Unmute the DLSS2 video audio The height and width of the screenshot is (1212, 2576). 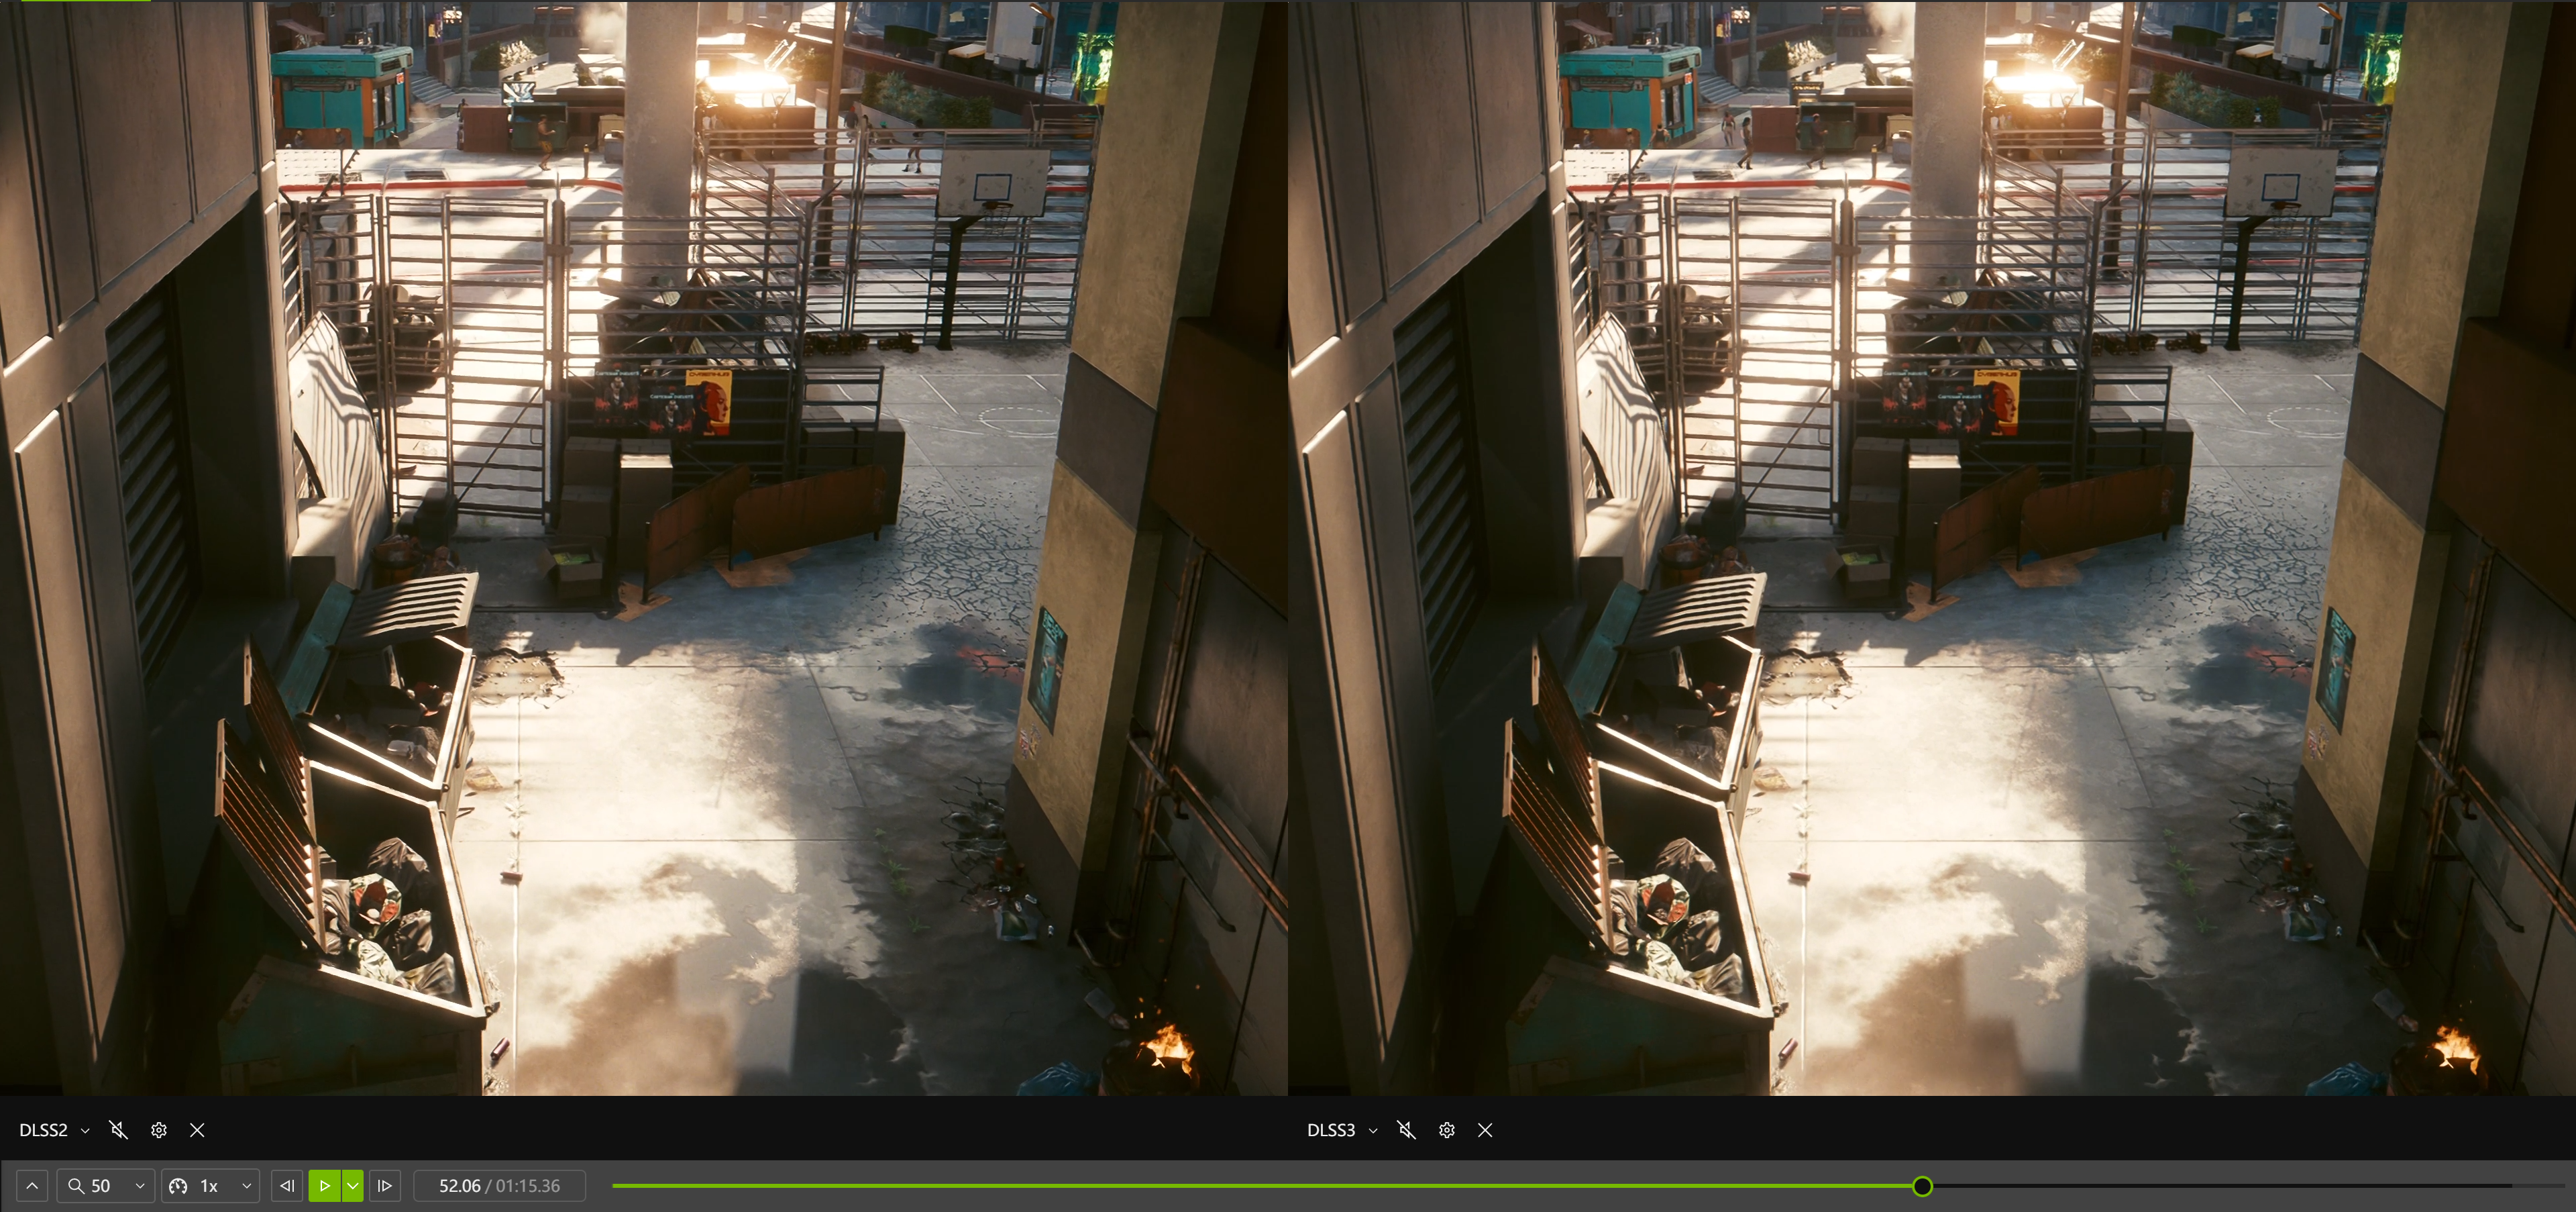pos(118,1130)
